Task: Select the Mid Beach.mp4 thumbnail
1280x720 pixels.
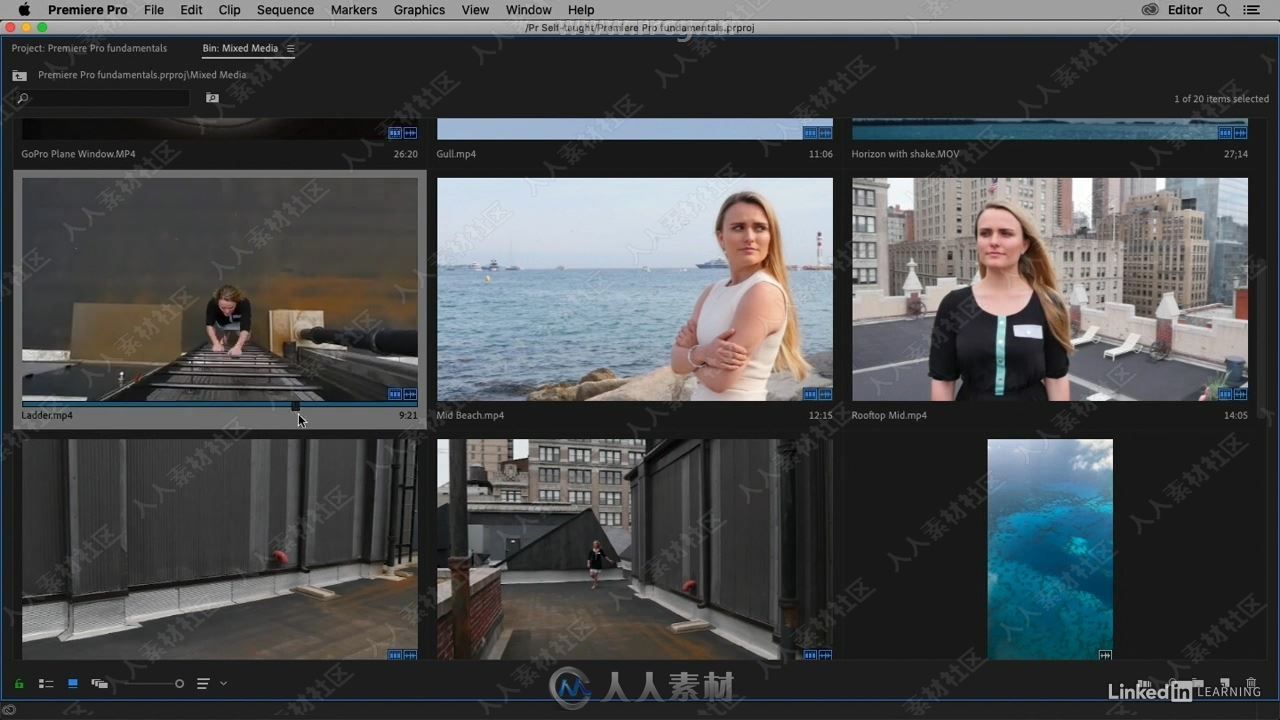Action: [x=635, y=290]
